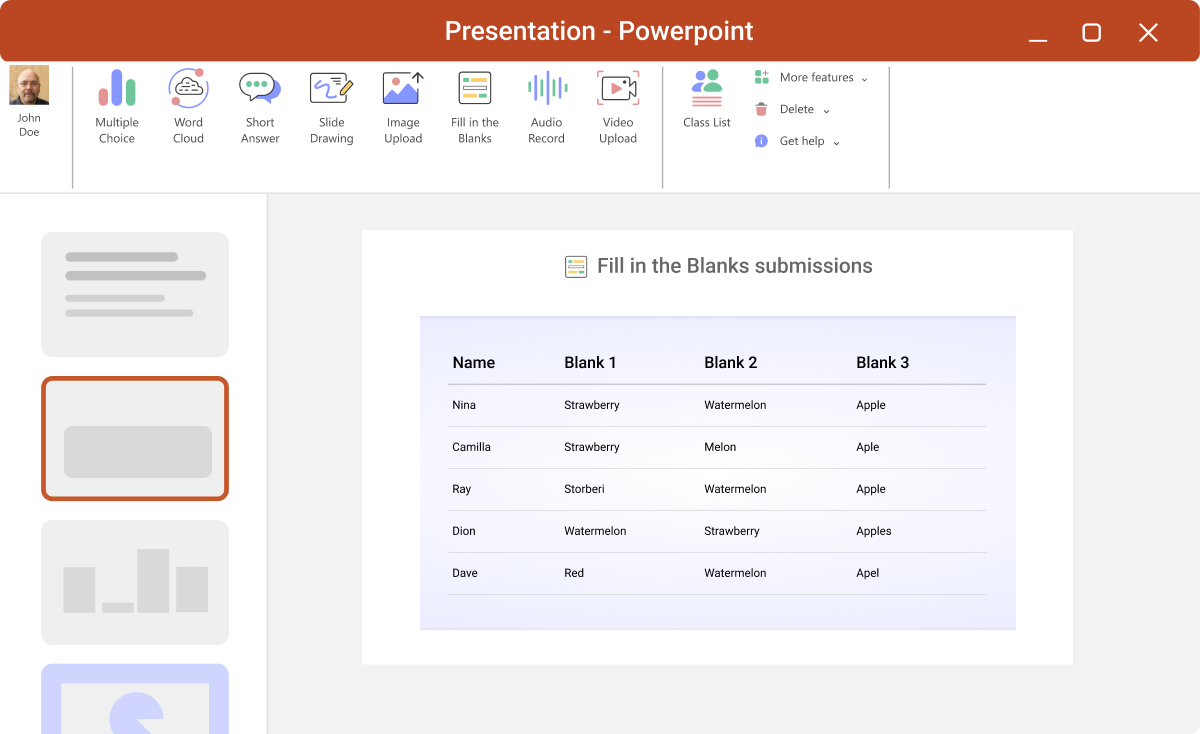1200x734 pixels.
Task: Click Dave's answer Apel
Action: coord(868,573)
